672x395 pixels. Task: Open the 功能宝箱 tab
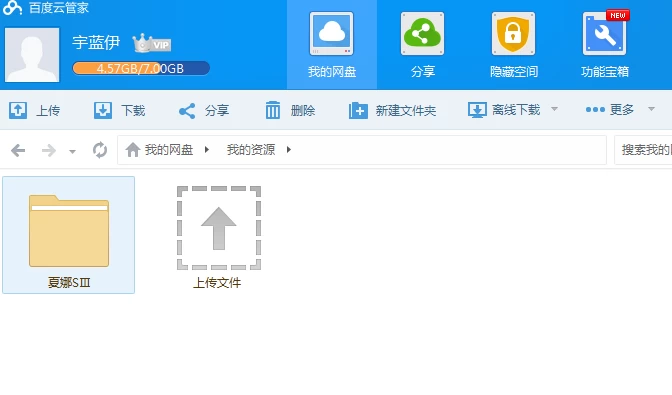(604, 45)
